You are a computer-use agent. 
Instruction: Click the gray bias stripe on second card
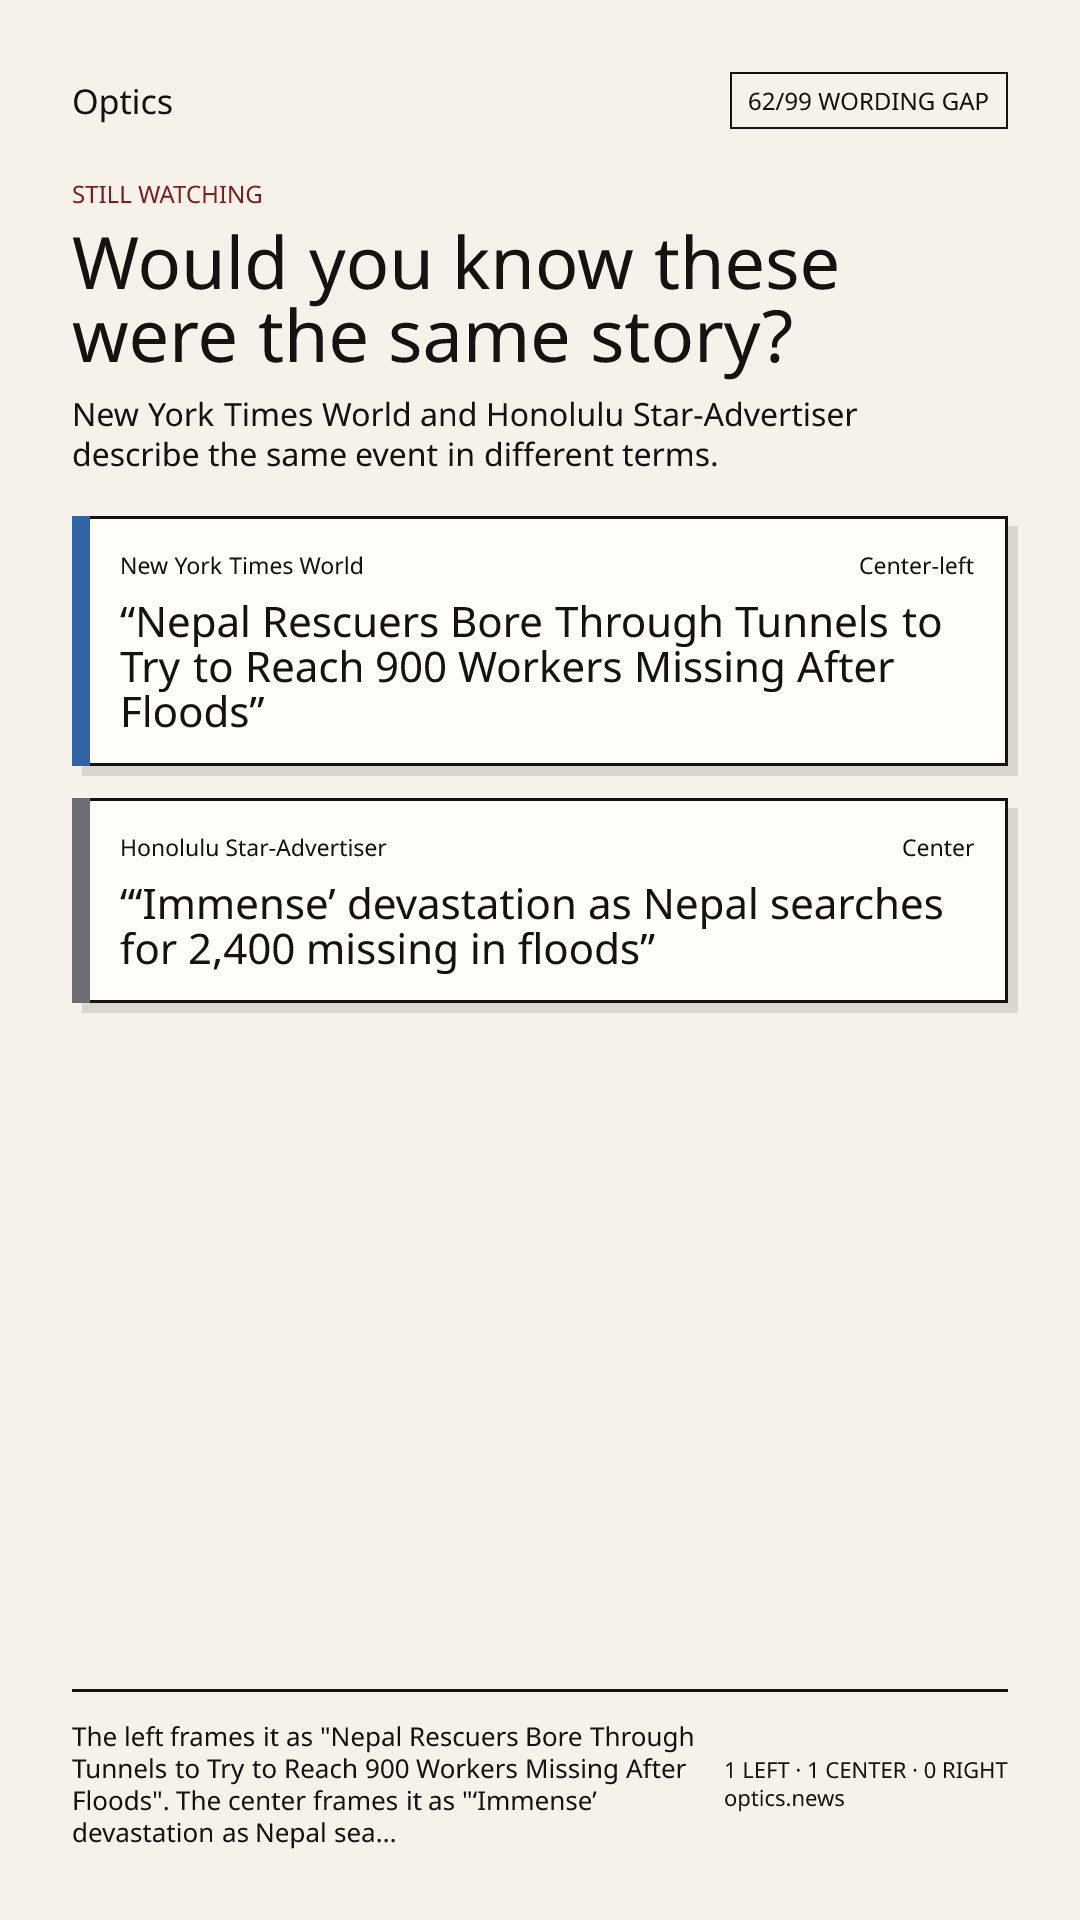click(x=81, y=900)
